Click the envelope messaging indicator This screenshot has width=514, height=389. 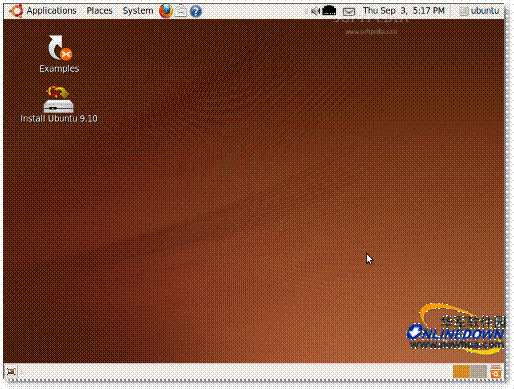tap(349, 12)
